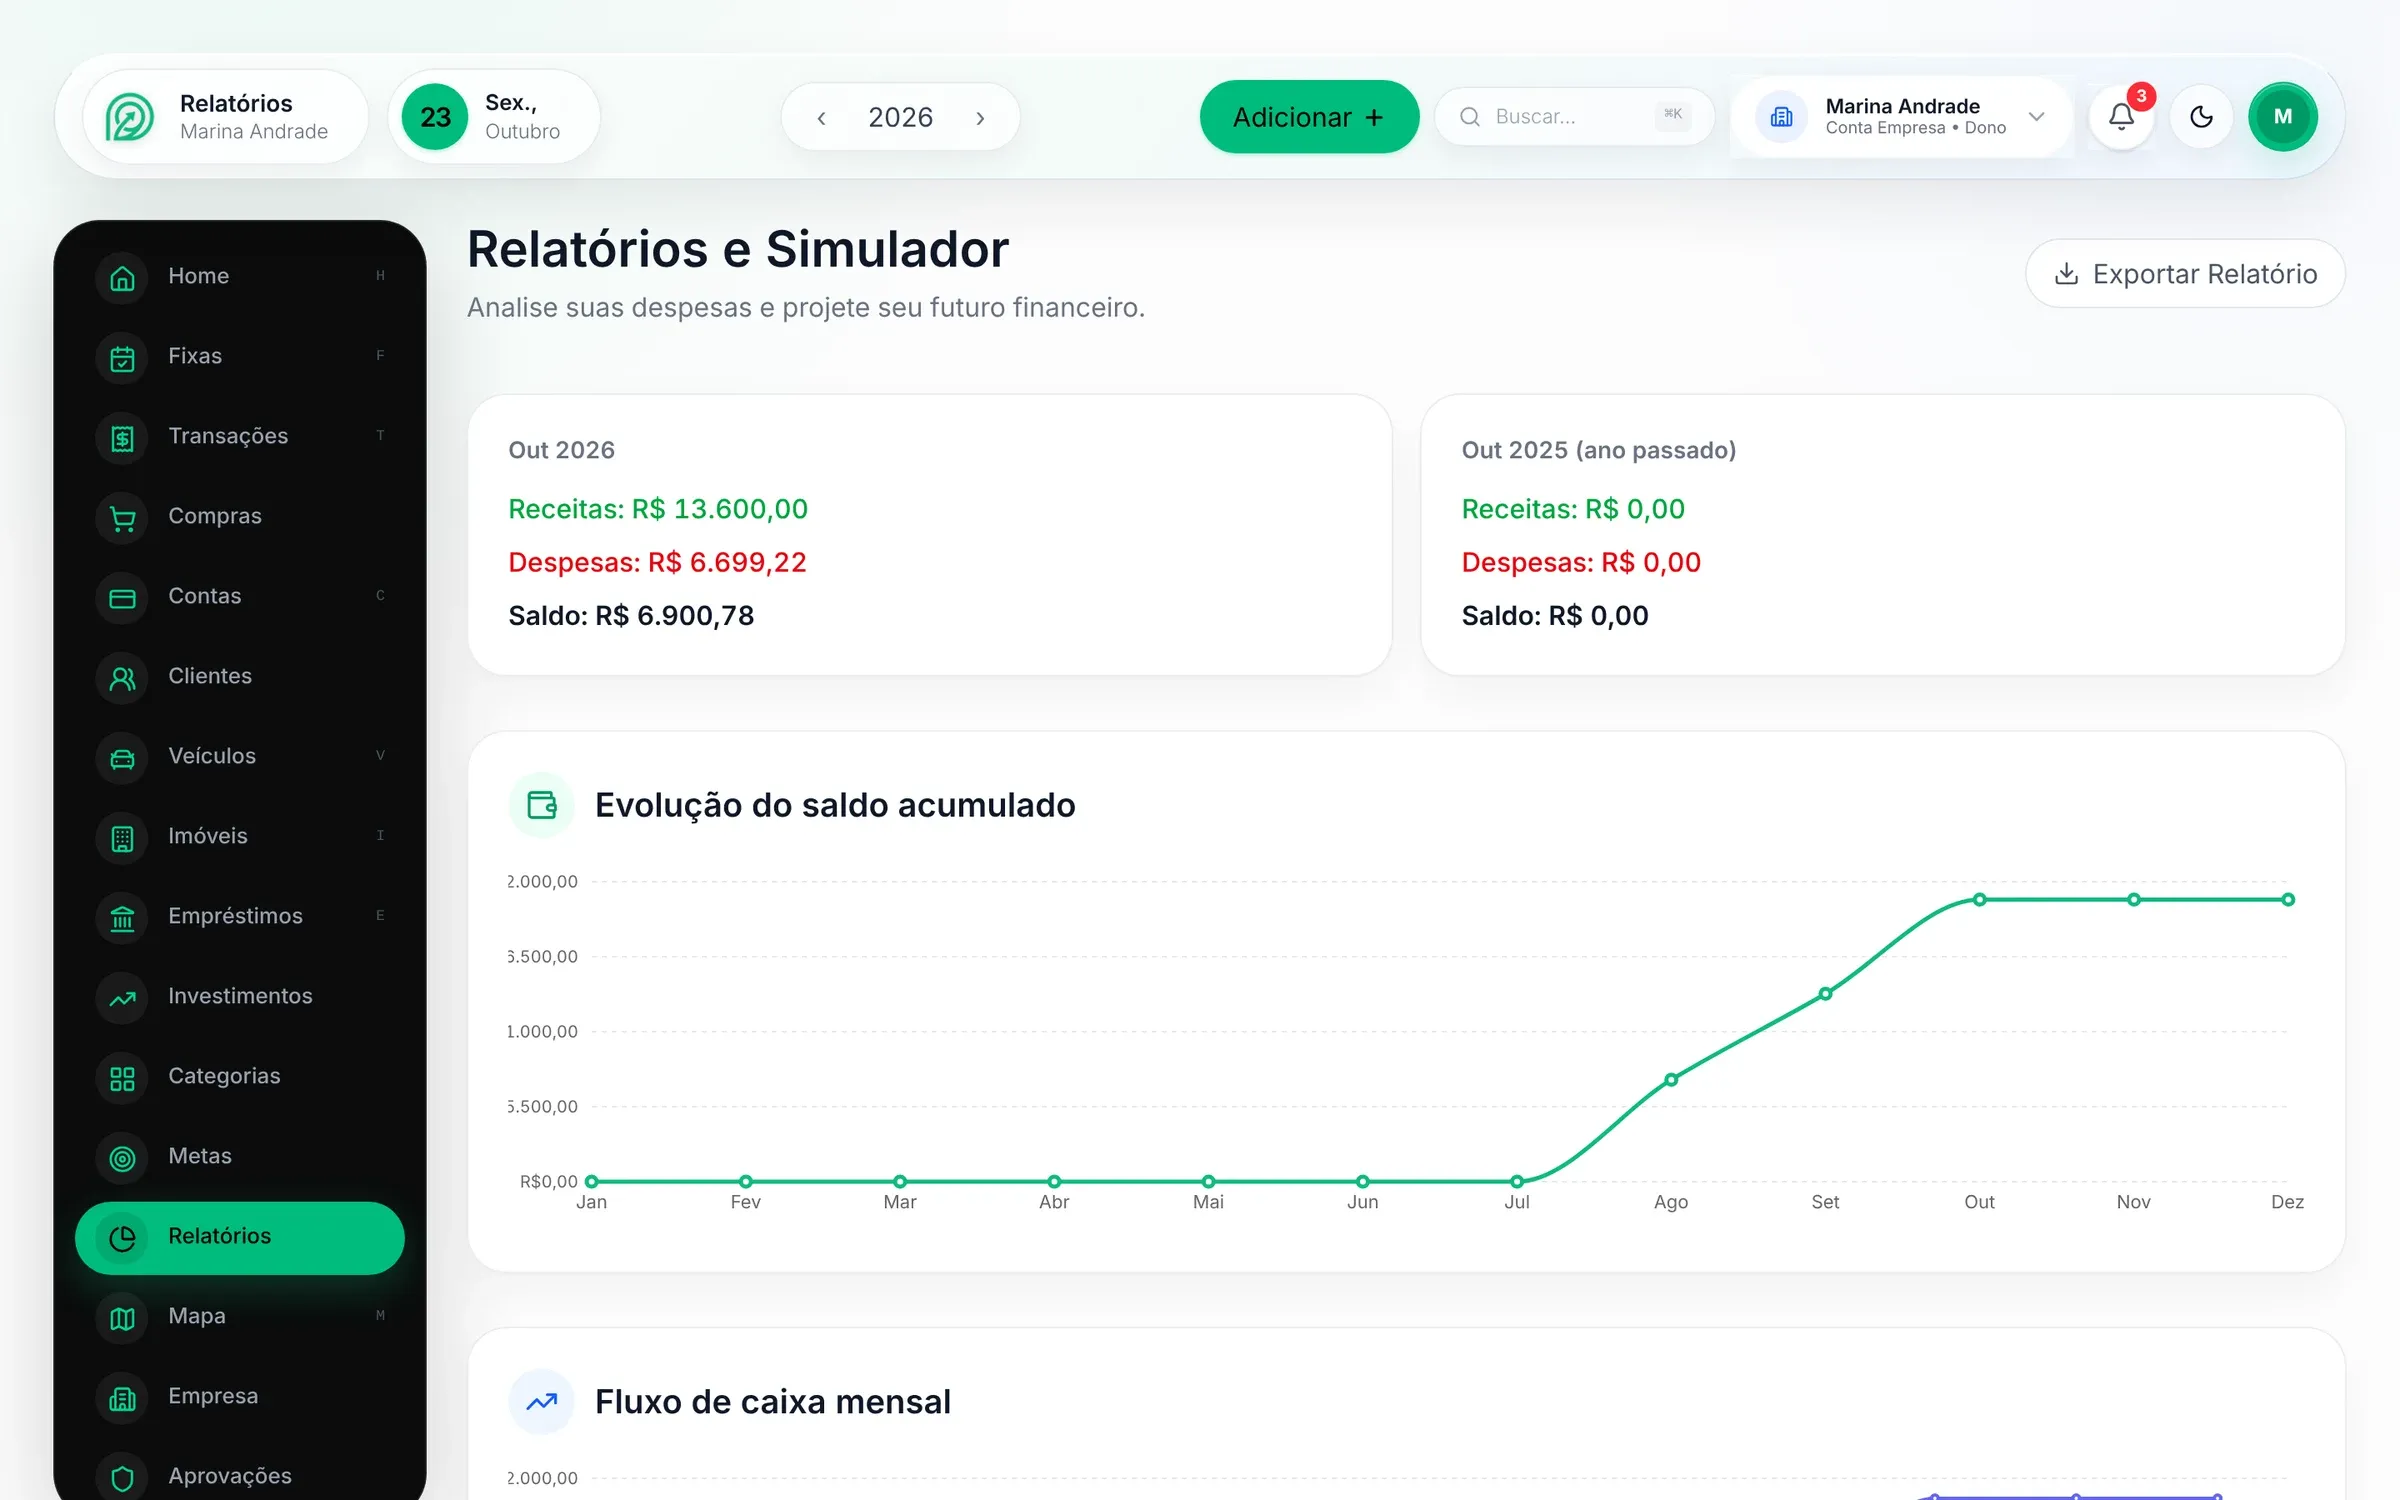The width and height of the screenshot is (2400, 1500).
Task: Click the Mapa map icon
Action: [x=122, y=1318]
